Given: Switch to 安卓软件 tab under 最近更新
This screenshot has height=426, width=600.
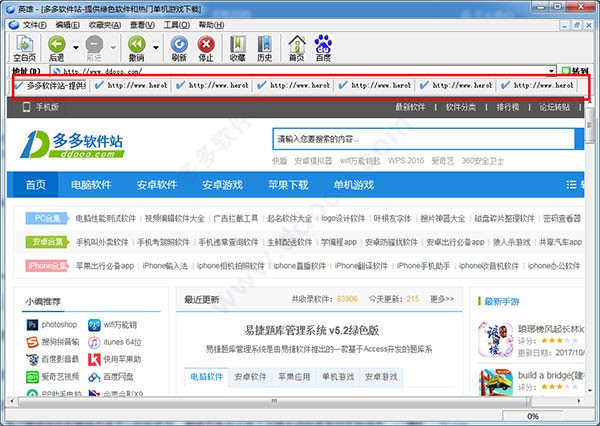Looking at the screenshot, I should (250, 377).
